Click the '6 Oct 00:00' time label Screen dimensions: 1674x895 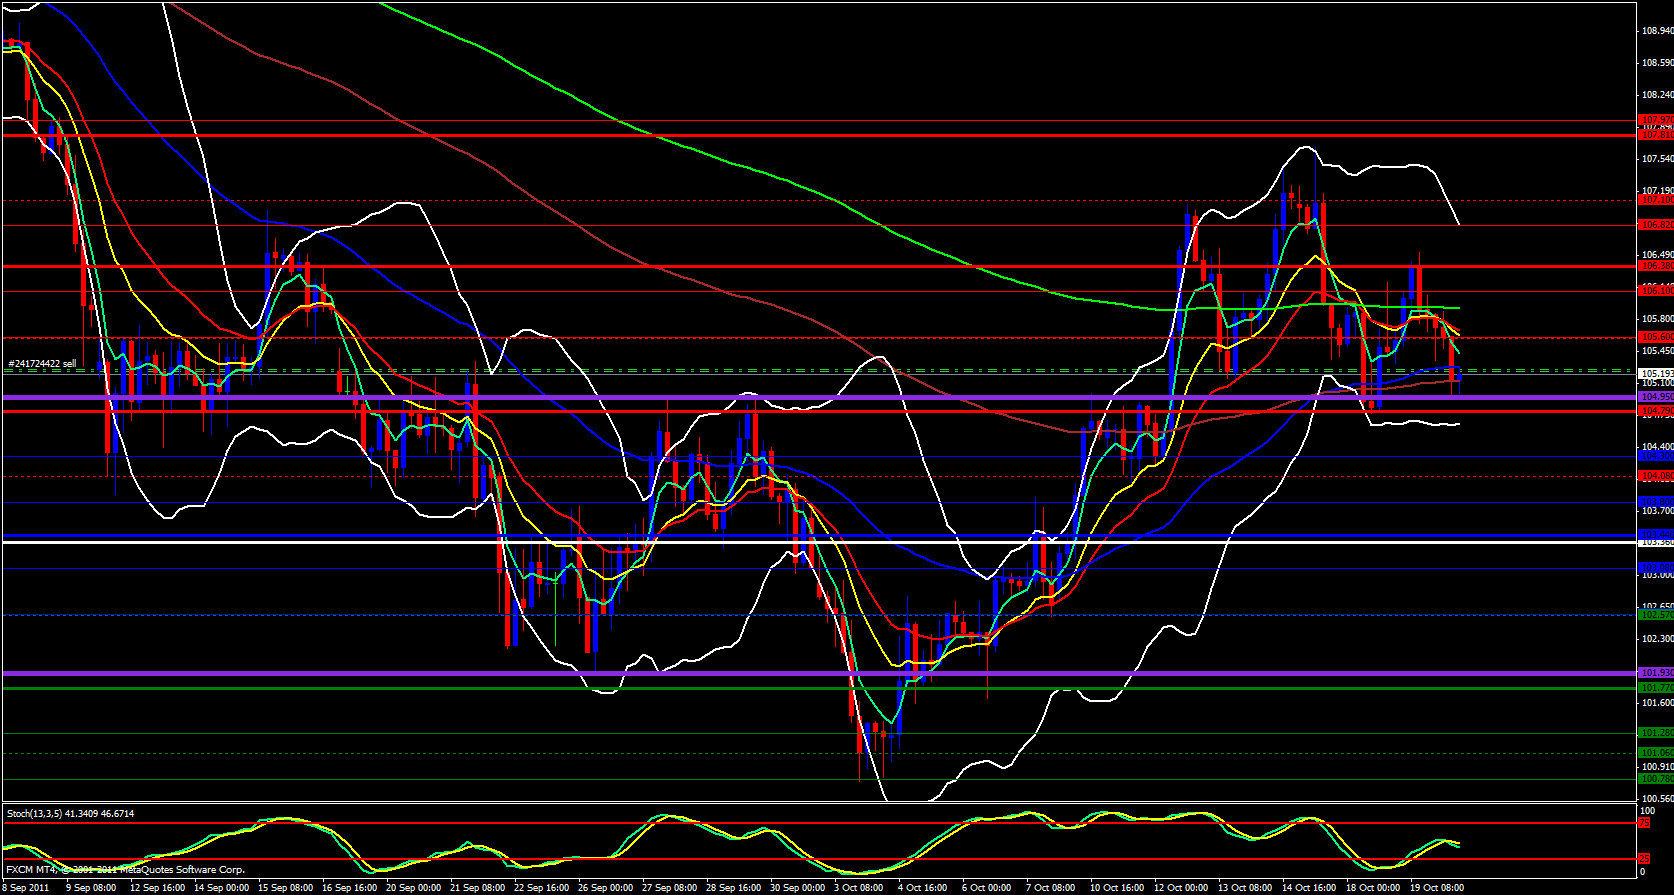987,887
